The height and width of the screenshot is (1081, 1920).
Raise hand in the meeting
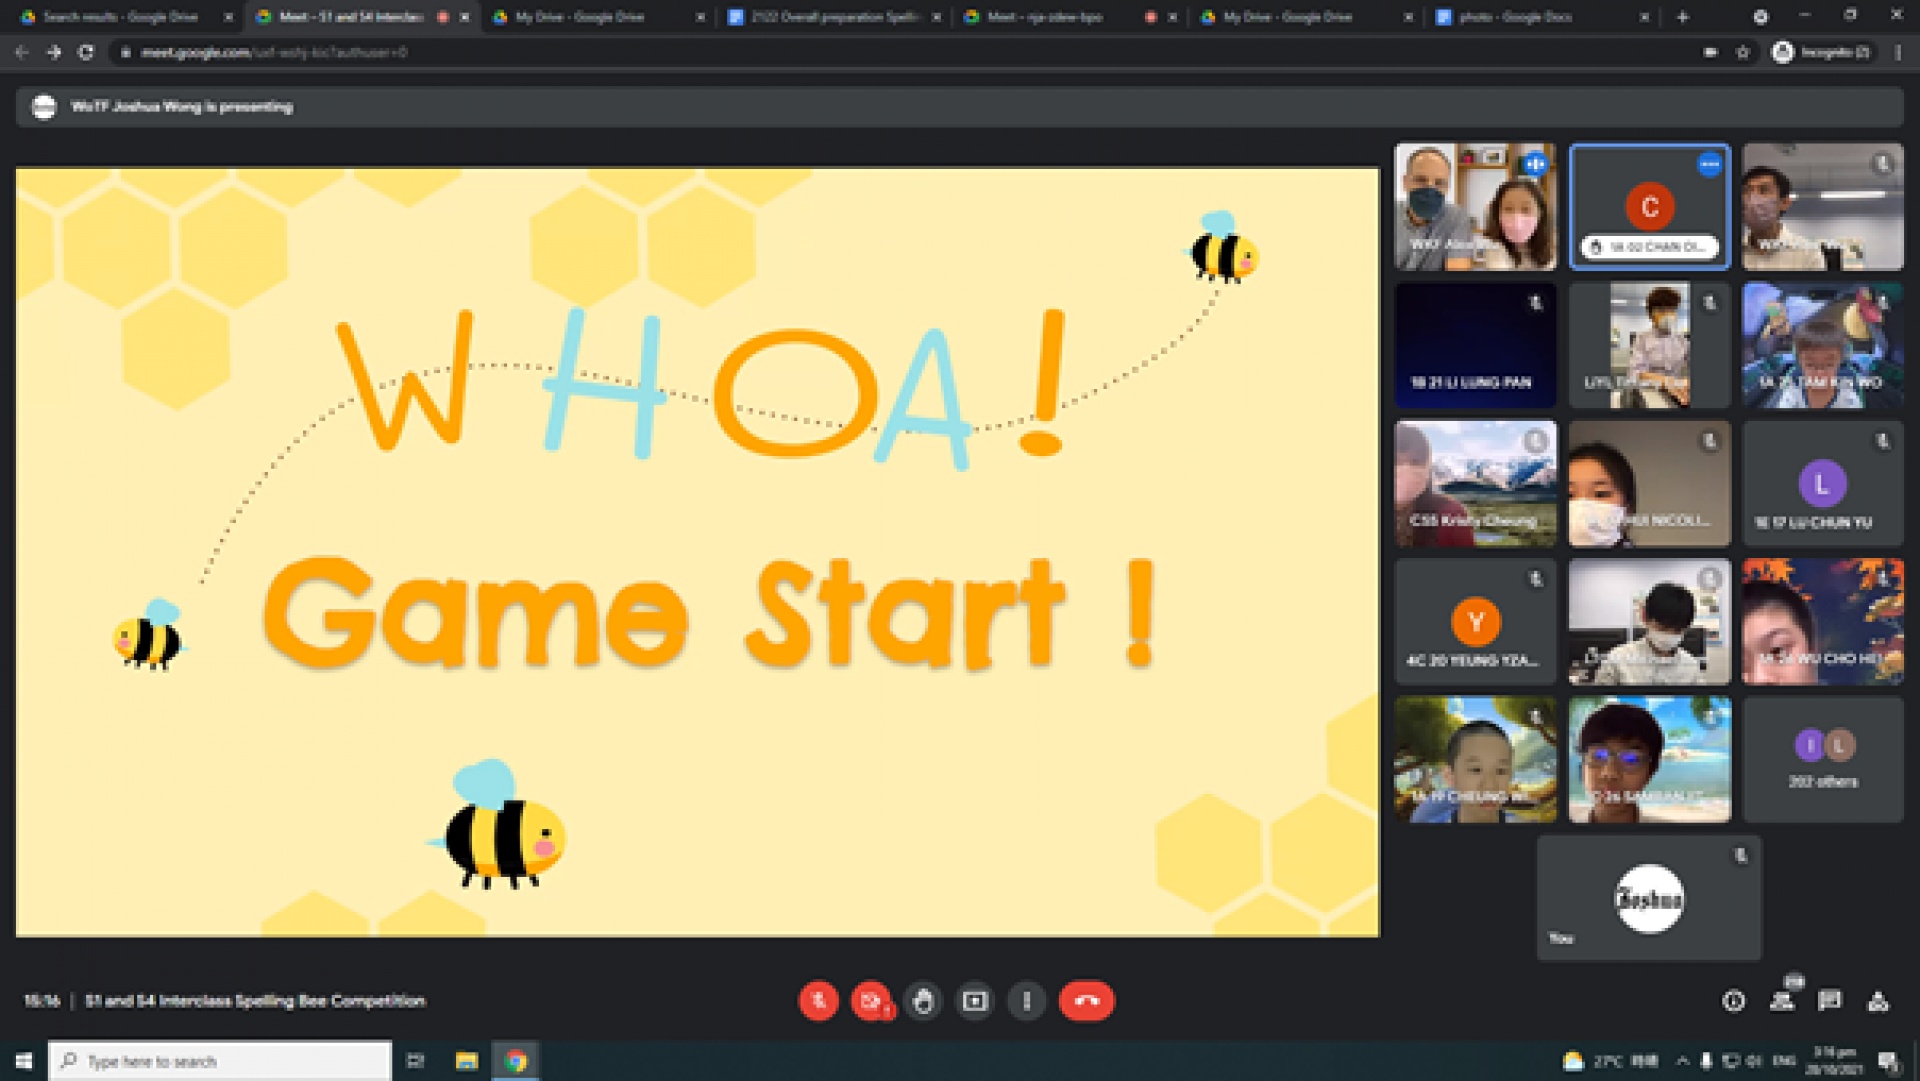[923, 1001]
